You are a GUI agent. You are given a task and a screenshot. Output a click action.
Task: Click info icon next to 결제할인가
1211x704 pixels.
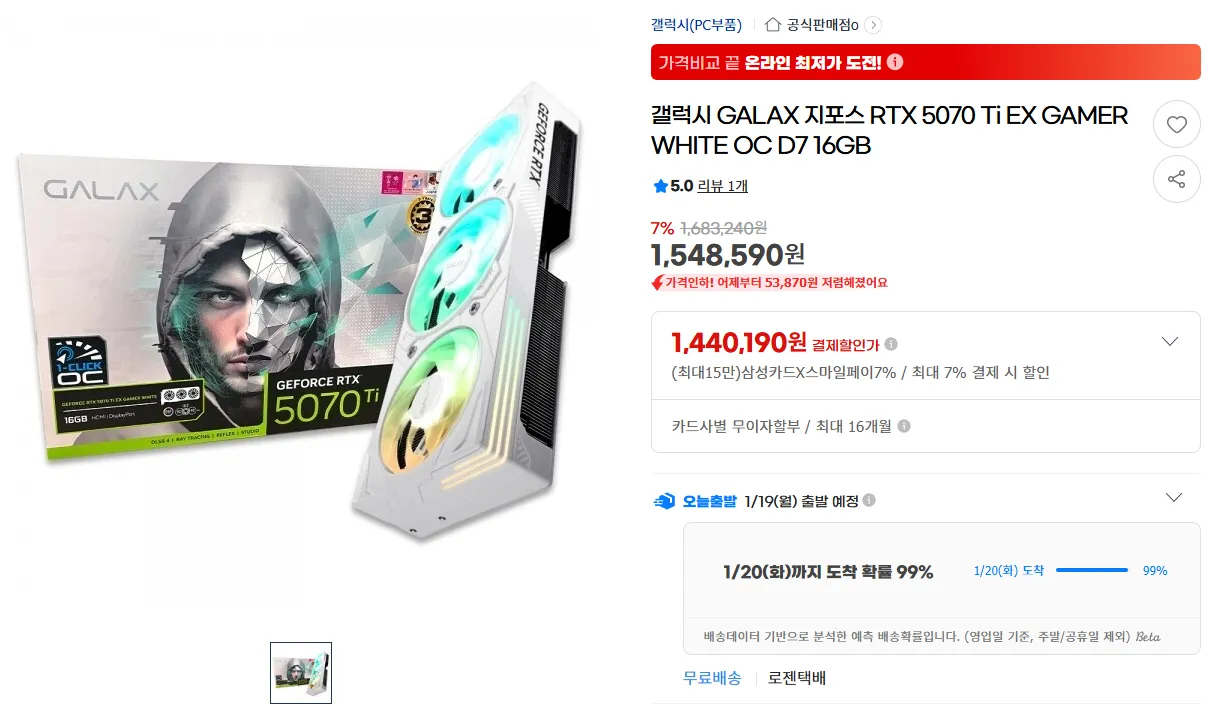pos(891,344)
